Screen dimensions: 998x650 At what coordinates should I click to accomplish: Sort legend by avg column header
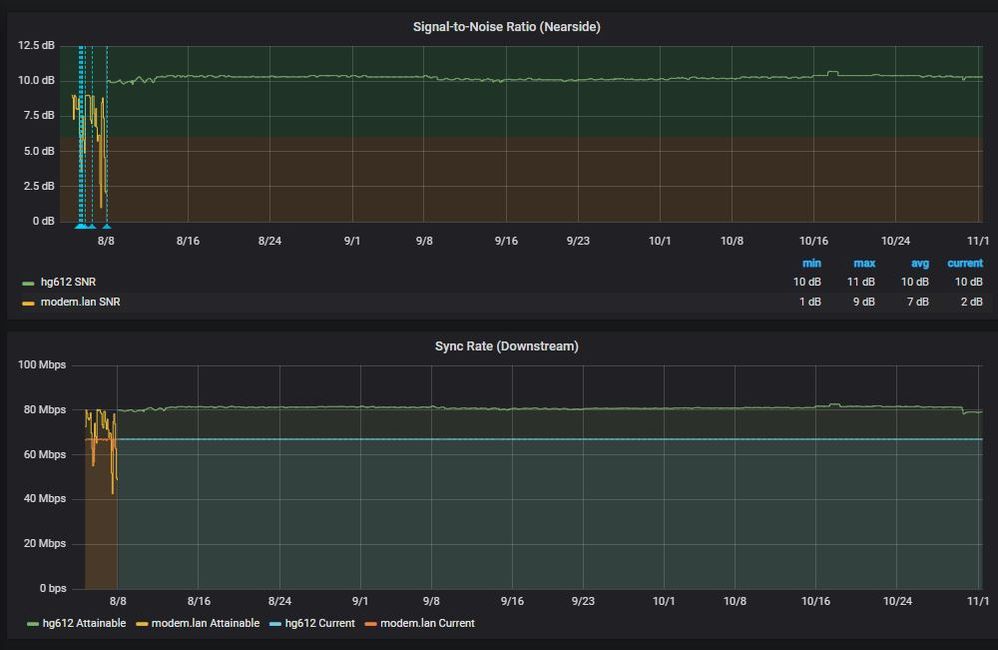pyautogui.click(x=919, y=263)
